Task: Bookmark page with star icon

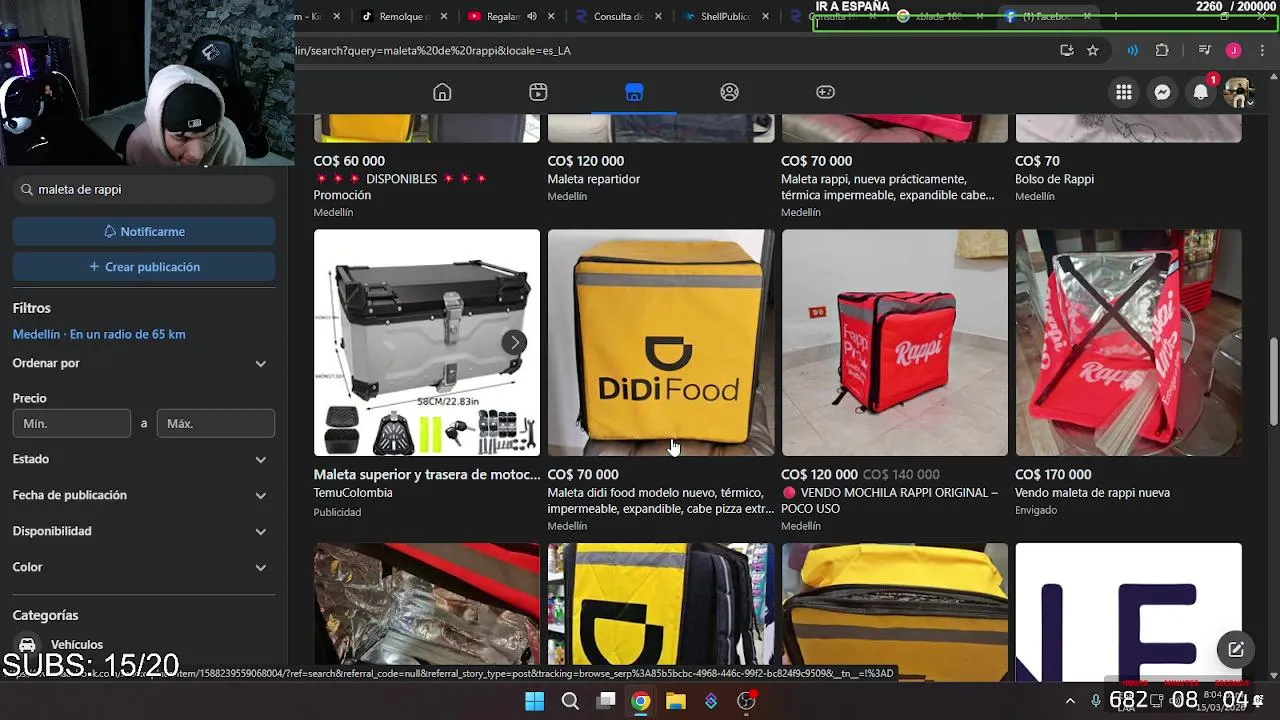Action: coord(1093,50)
